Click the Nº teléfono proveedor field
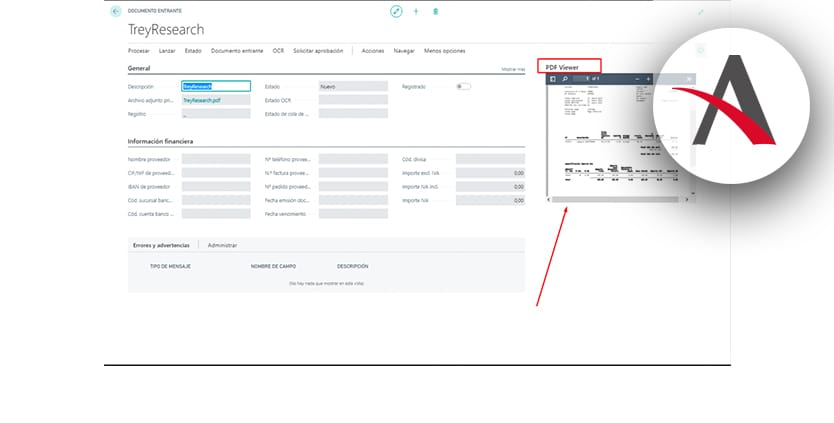This screenshot has width=834, height=423. pos(353,159)
